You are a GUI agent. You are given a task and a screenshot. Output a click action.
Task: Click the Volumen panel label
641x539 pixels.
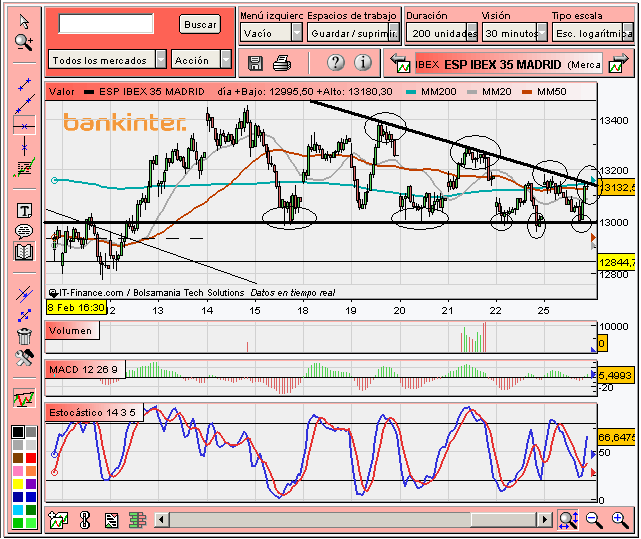(x=71, y=330)
